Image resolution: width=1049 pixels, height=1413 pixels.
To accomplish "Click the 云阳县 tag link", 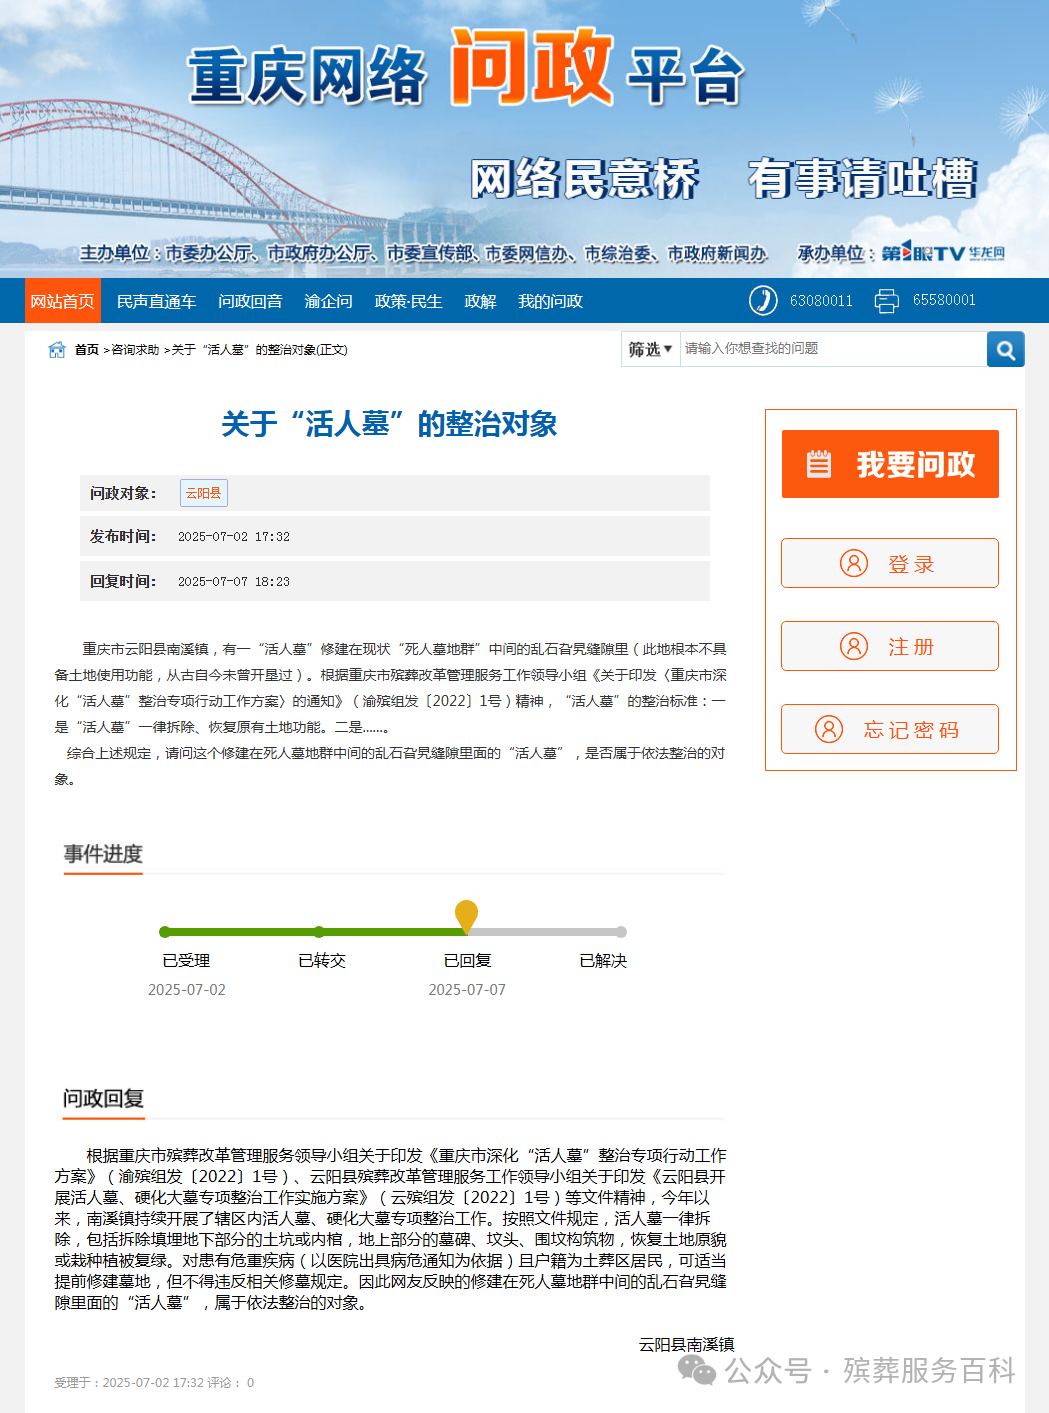I will (x=203, y=493).
